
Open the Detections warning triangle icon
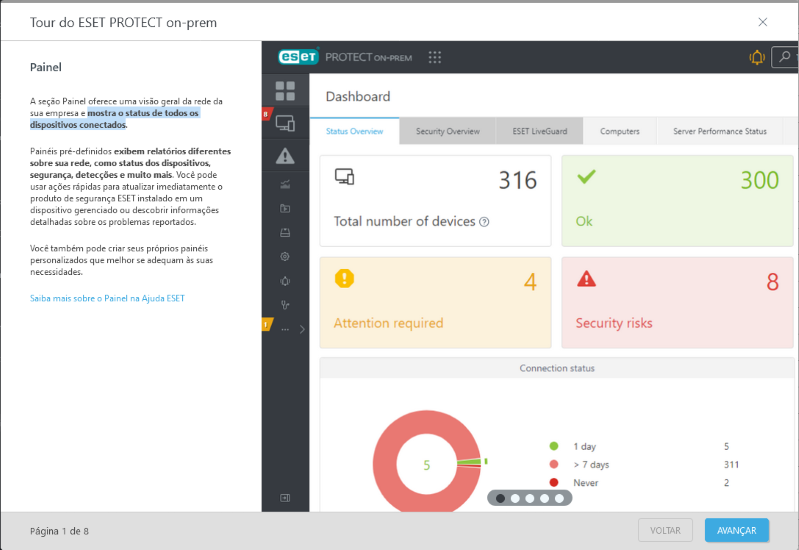[285, 155]
